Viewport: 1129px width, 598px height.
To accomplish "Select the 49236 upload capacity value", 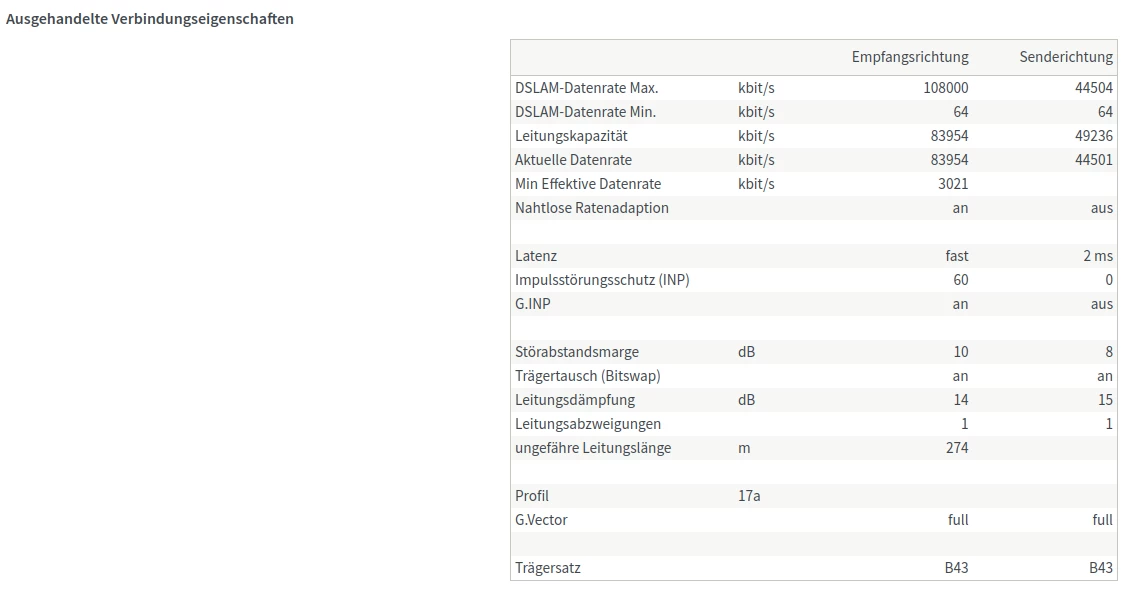I will tap(1094, 136).
